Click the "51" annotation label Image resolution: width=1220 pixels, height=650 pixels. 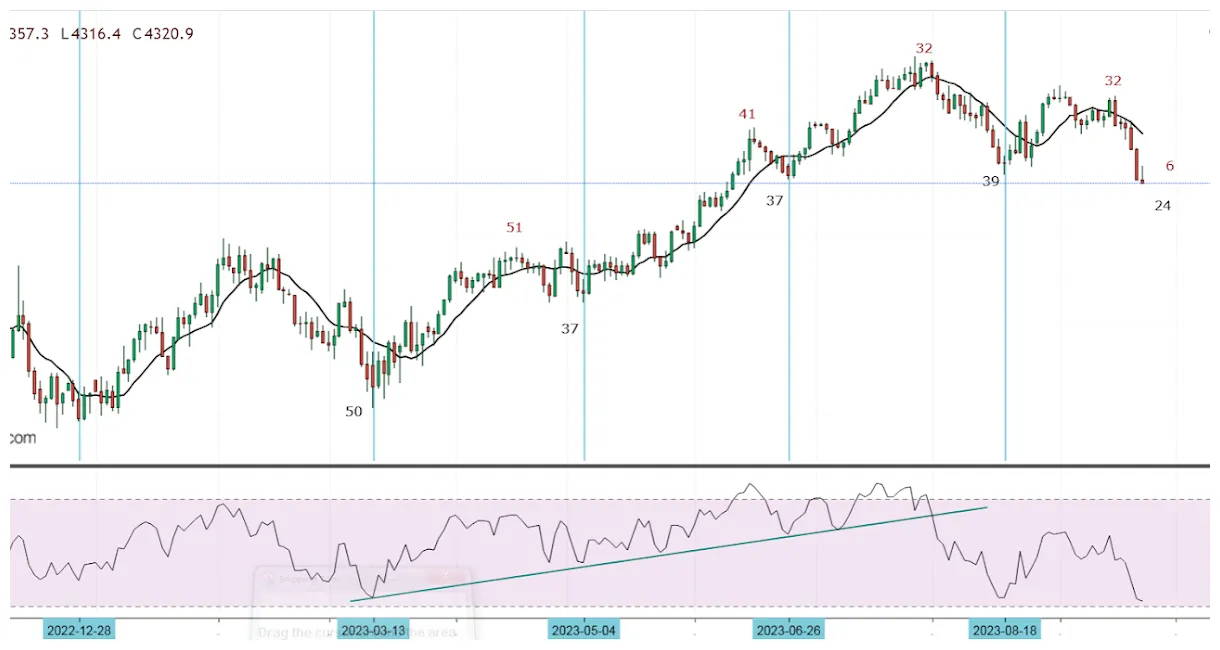pyautogui.click(x=514, y=227)
